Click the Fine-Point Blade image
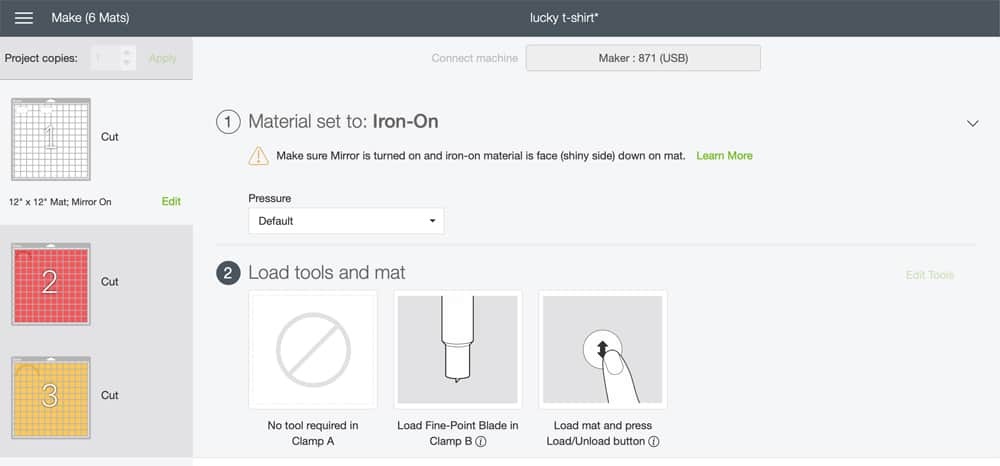Screen dimensions: 1000x466 point(457,349)
